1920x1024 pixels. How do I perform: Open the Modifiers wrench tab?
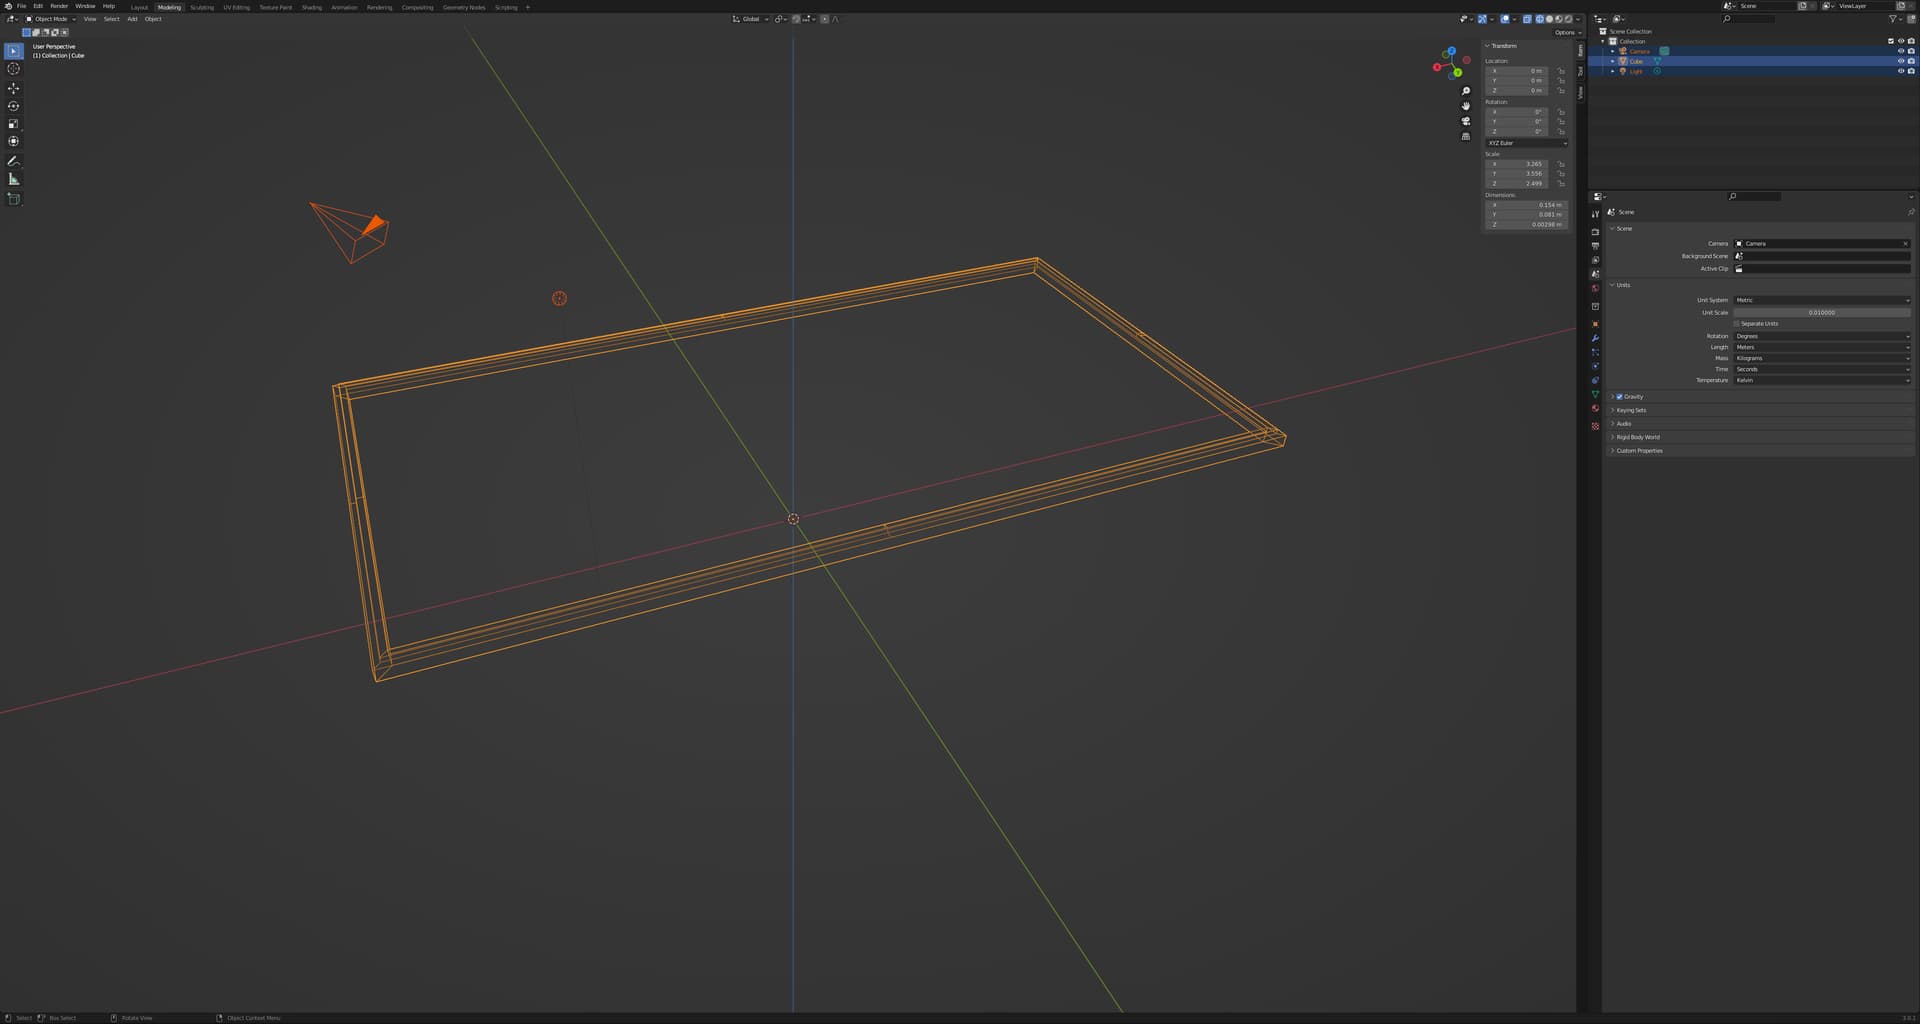click(x=1595, y=338)
